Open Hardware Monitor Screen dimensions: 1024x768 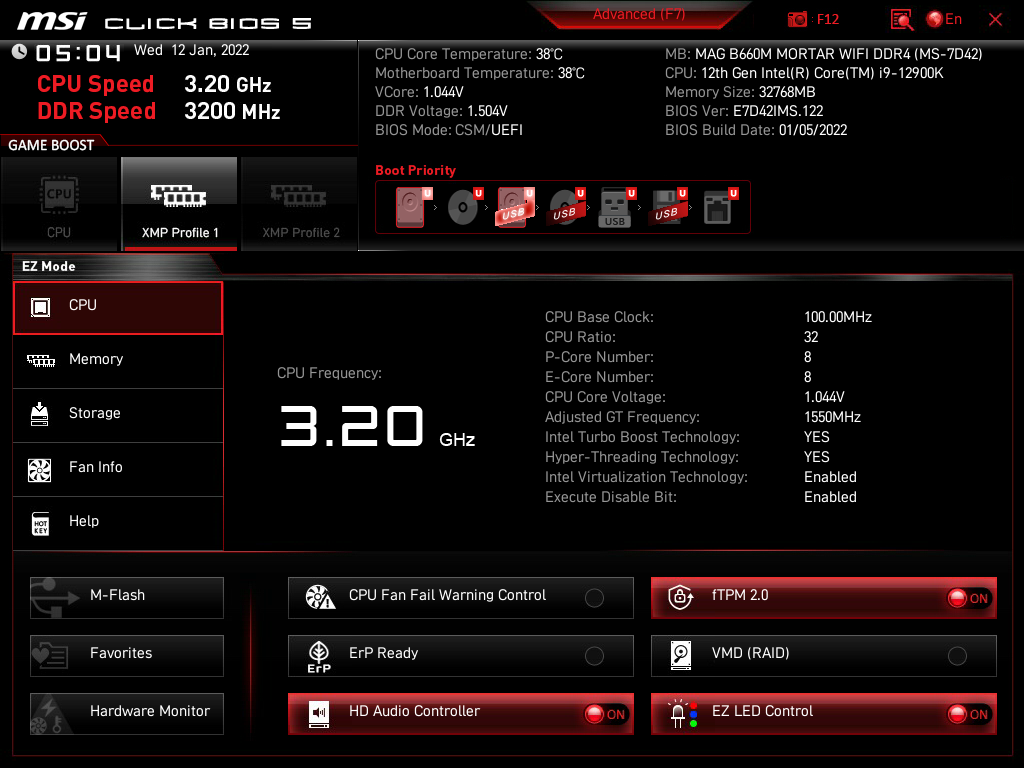click(x=127, y=714)
